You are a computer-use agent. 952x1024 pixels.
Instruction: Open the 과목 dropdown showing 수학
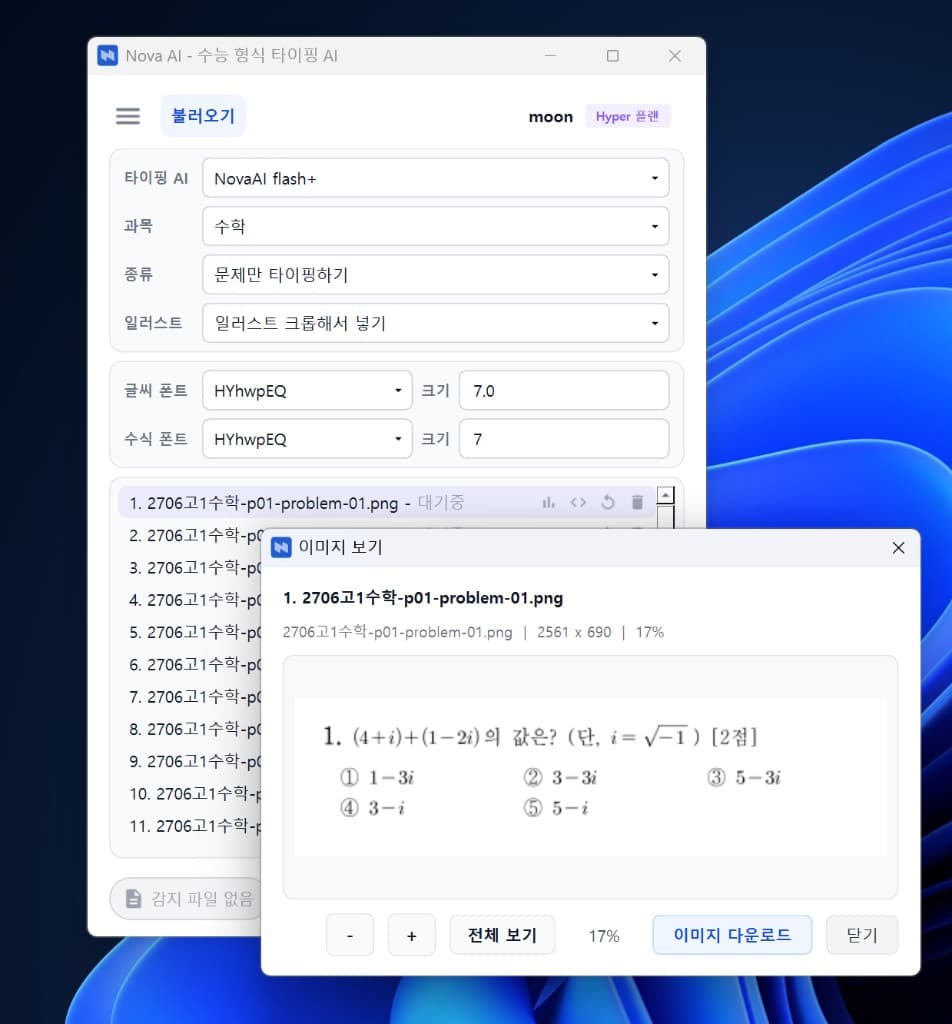click(436, 226)
